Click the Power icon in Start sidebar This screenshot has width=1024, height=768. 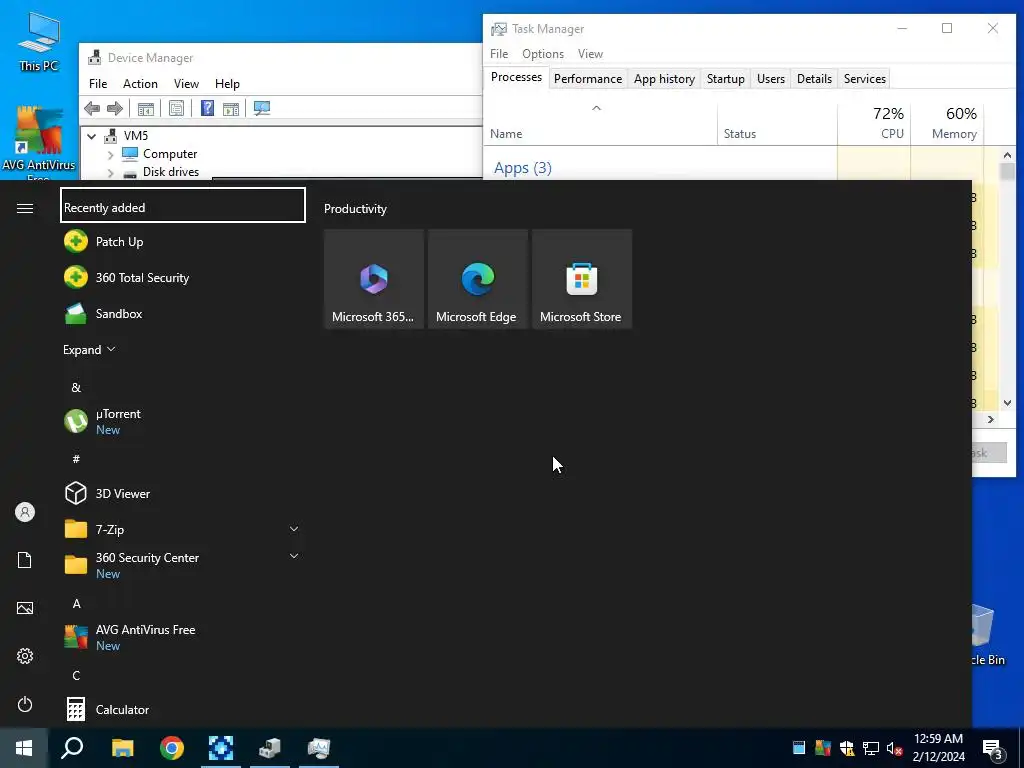point(25,704)
